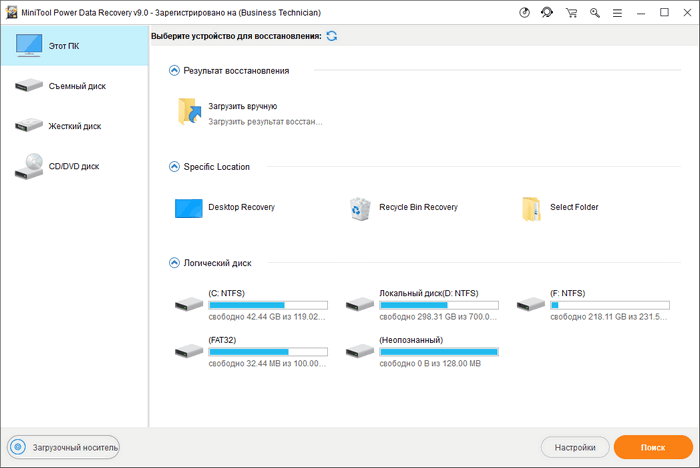Image resolution: width=700 pixels, height=468 pixels.
Task: Click the Неопознанный partition usage bar
Action: coord(439,352)
